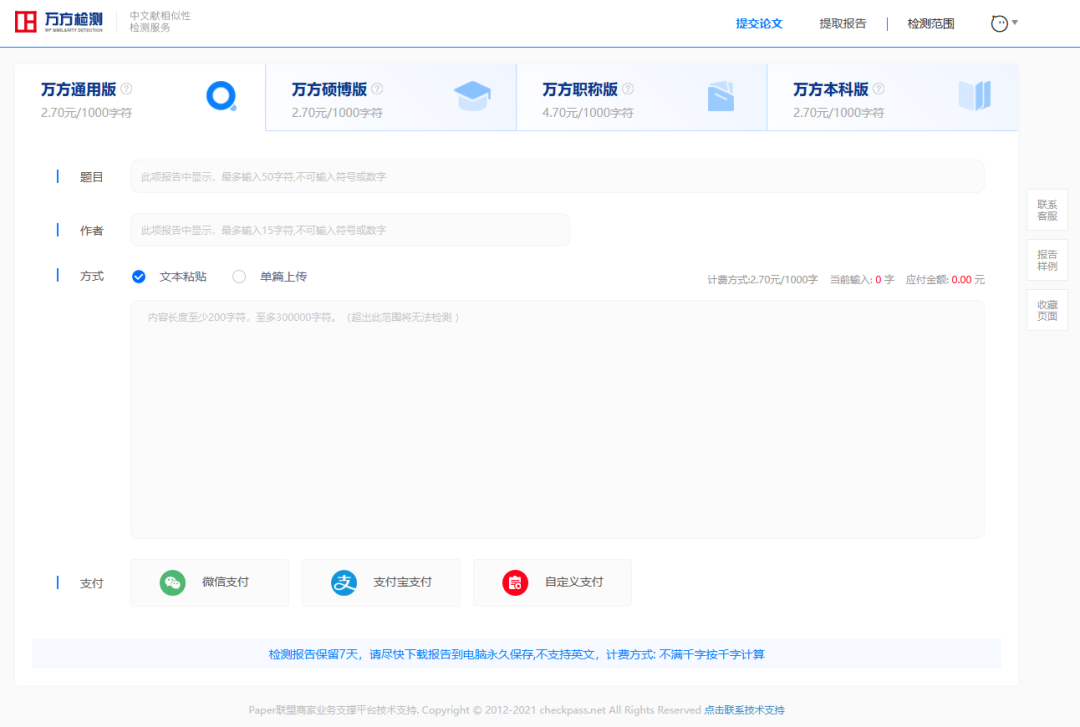This screenshot has height=727, width=1080.
Task: Click the help icon beside 万方职称版
Action: pos(628,89)
